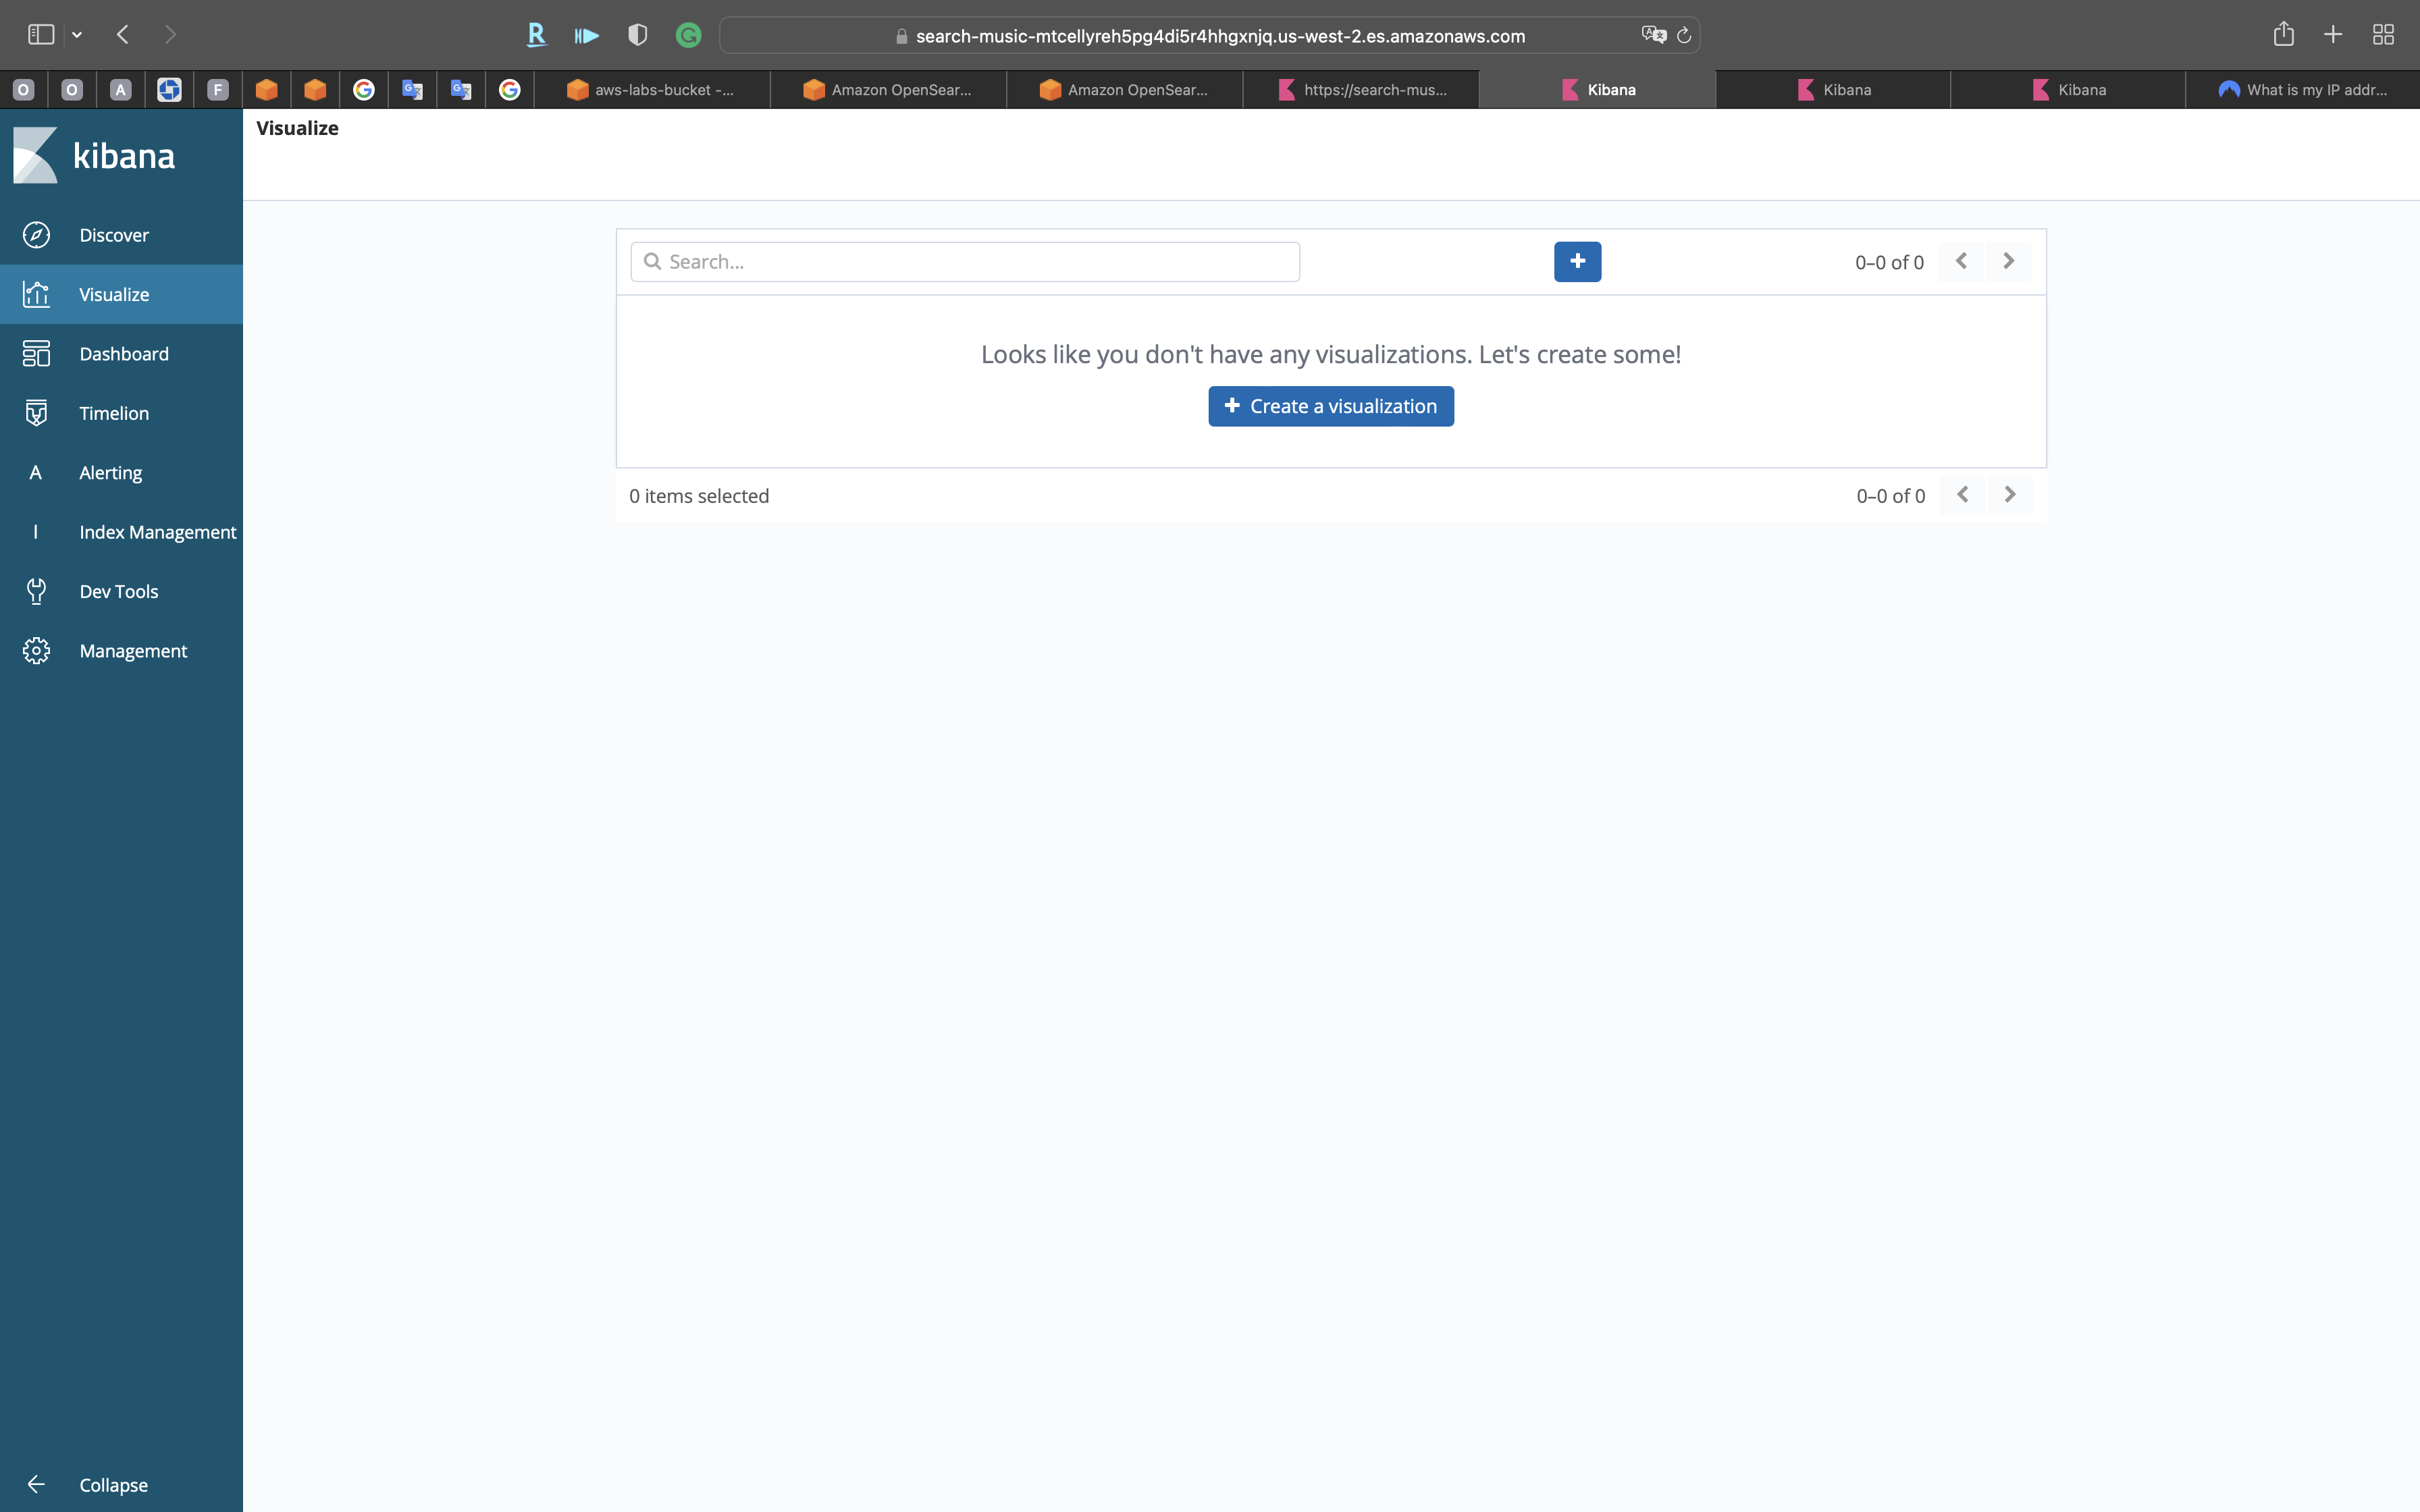Go to previous page in bottom pagination

pos(1962,495)
